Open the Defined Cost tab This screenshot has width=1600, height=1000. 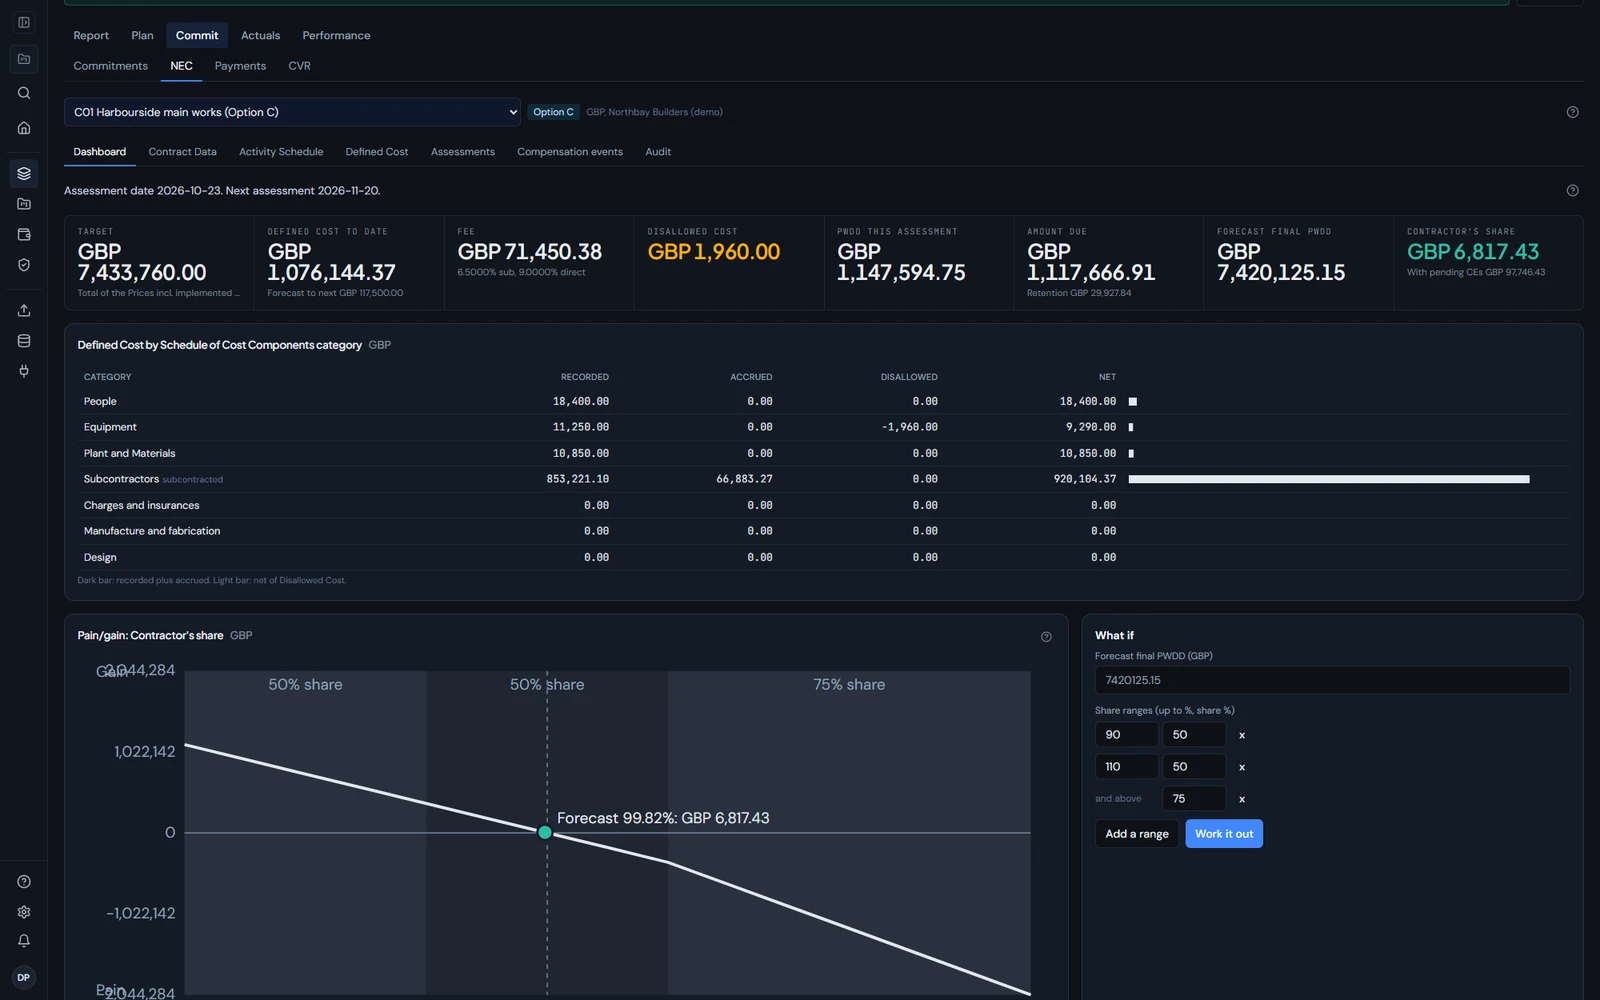pyautogui.click(x=377, y=152)
